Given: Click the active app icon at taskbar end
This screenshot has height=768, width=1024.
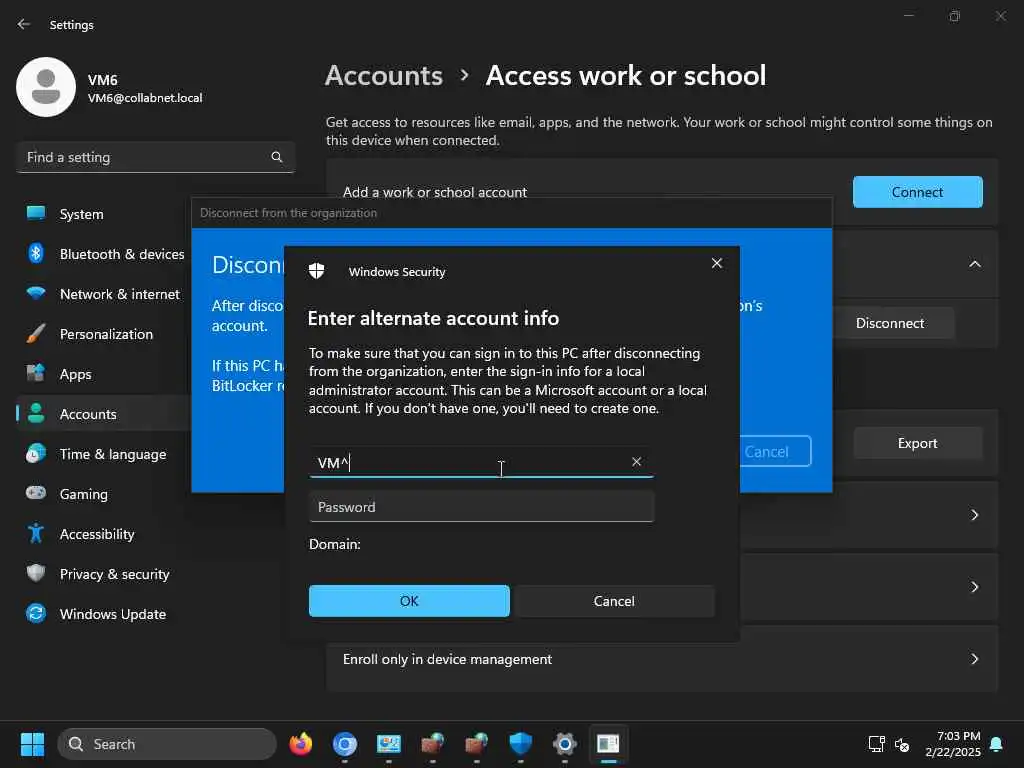Looking at the screenshot, I should coord(609,744).
